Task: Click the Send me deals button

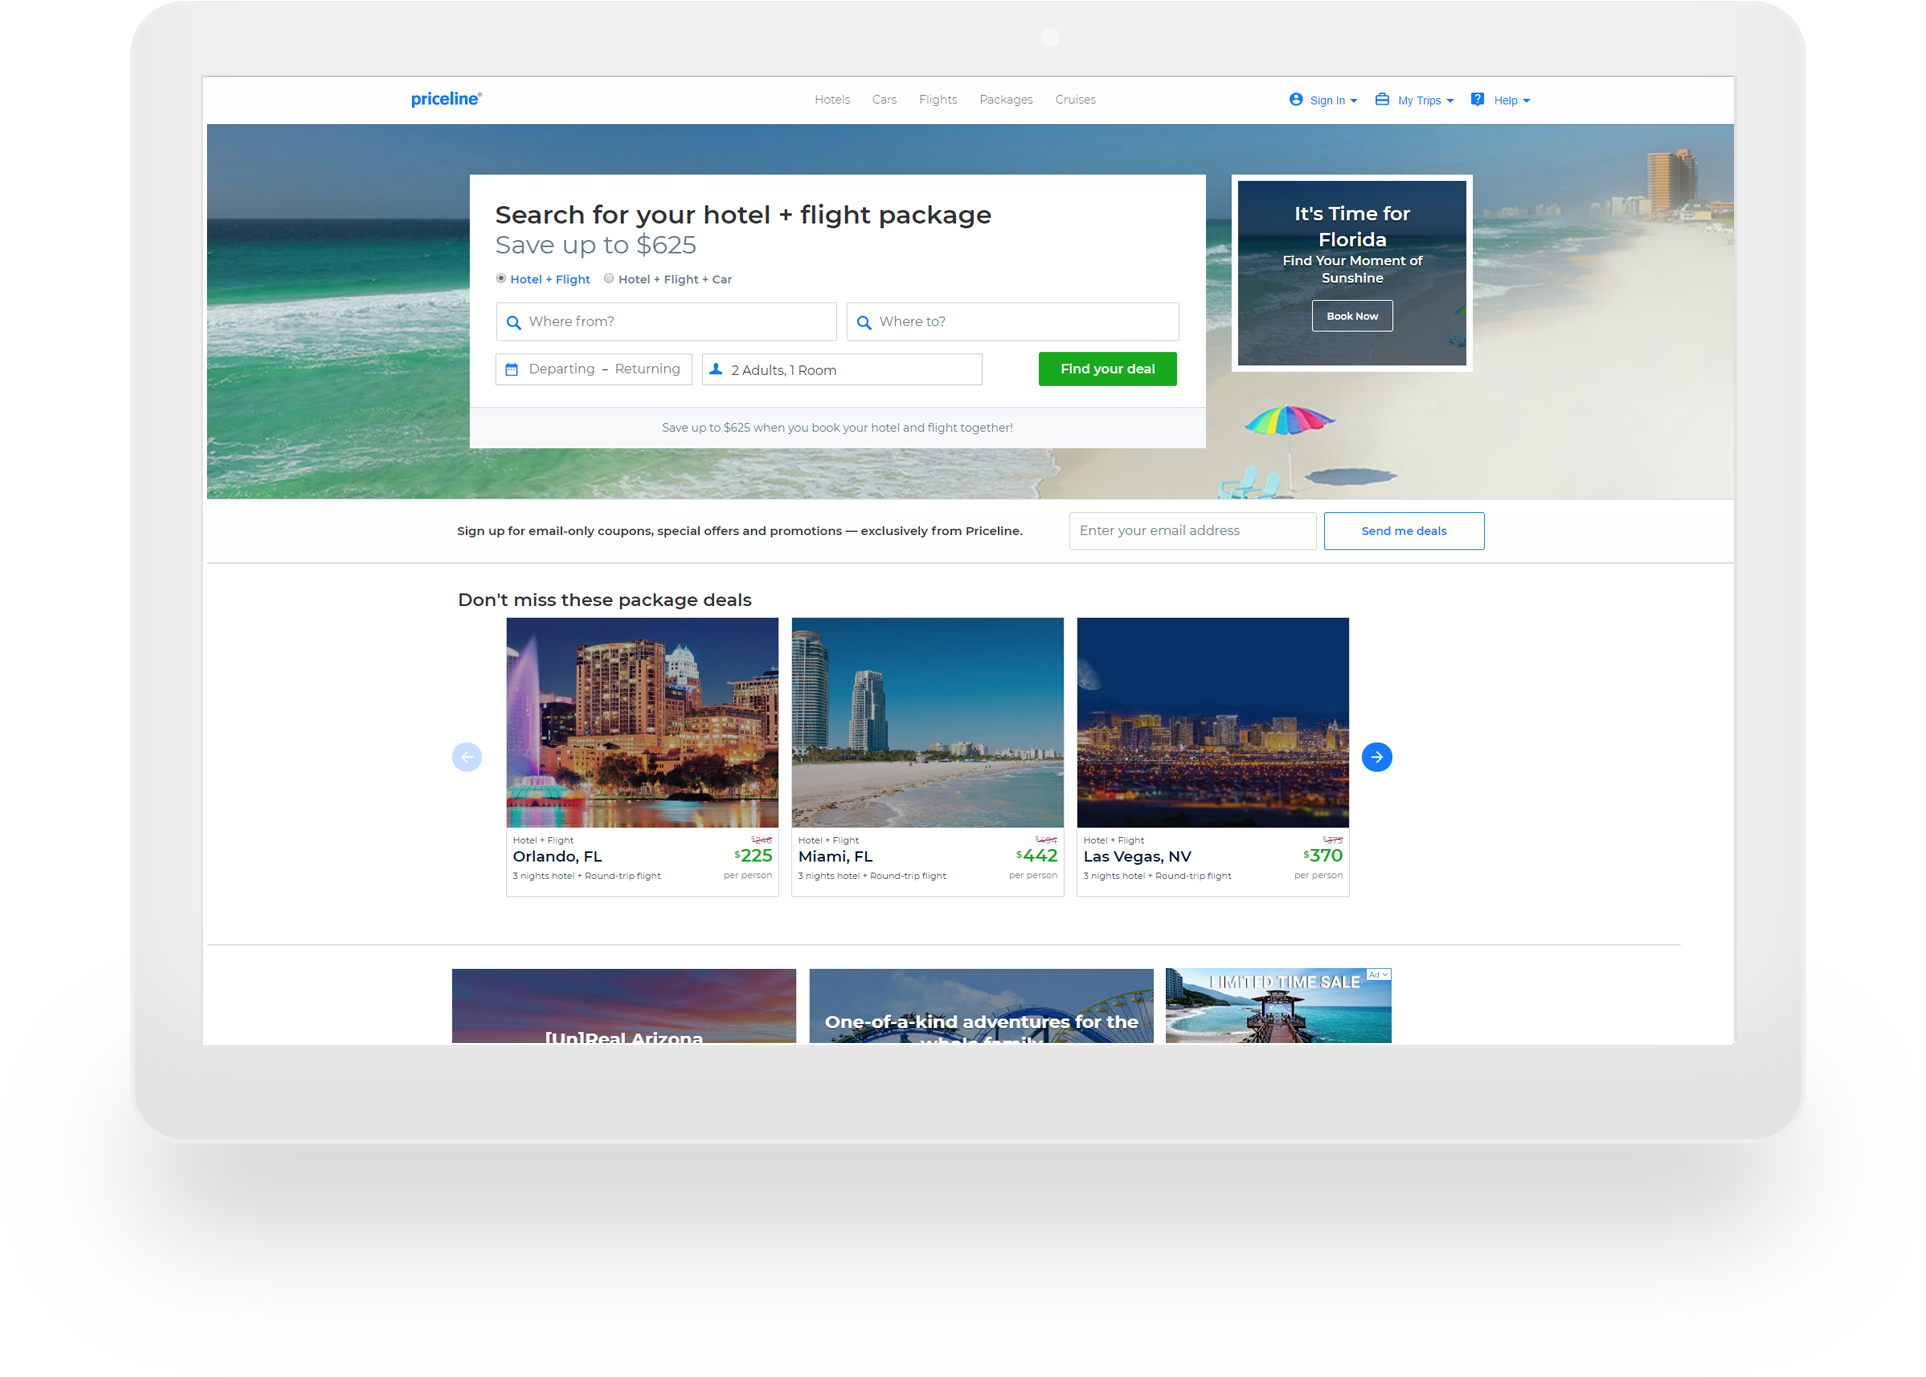Action: click(1404, 531)
